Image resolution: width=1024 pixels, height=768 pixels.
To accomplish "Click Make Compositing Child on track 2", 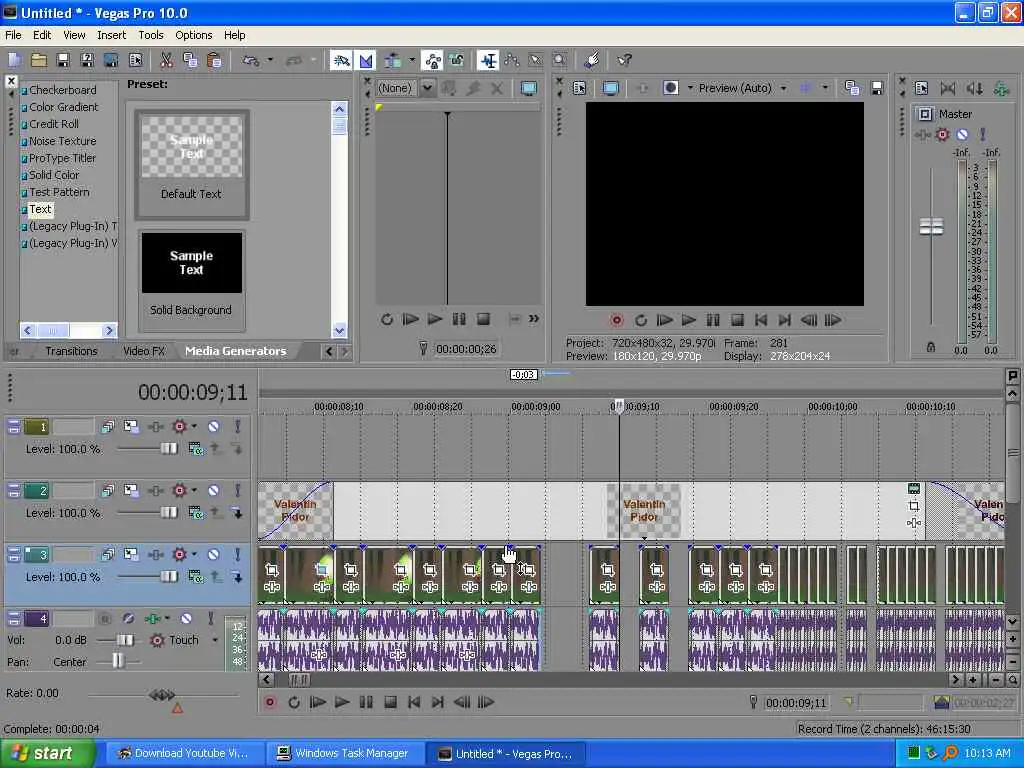I will click(x=236, y=513).
